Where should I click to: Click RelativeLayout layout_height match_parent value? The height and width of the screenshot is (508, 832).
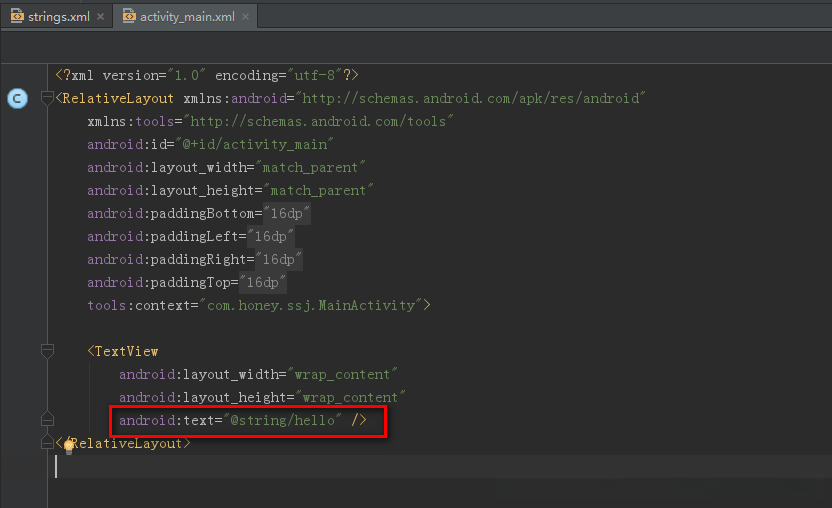click(318, 191)
